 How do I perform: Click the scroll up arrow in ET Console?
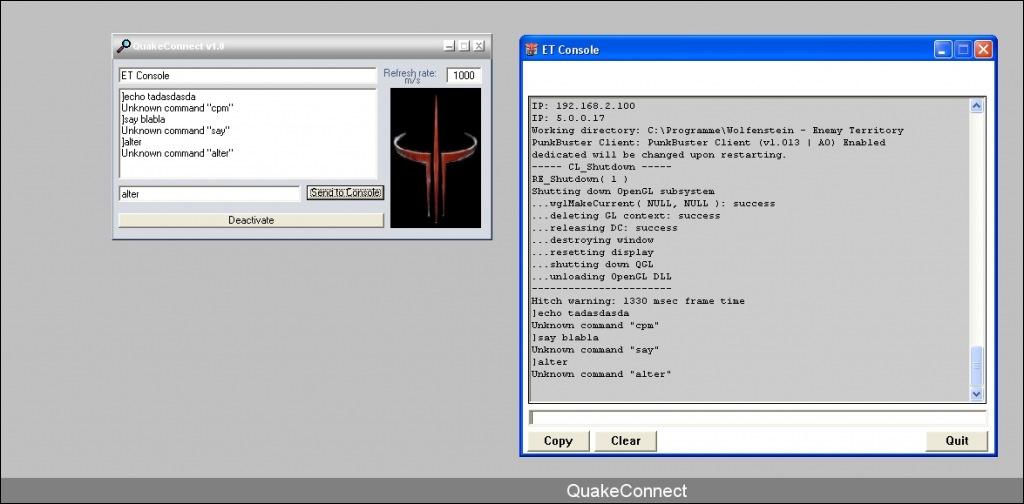pos(977,105)
